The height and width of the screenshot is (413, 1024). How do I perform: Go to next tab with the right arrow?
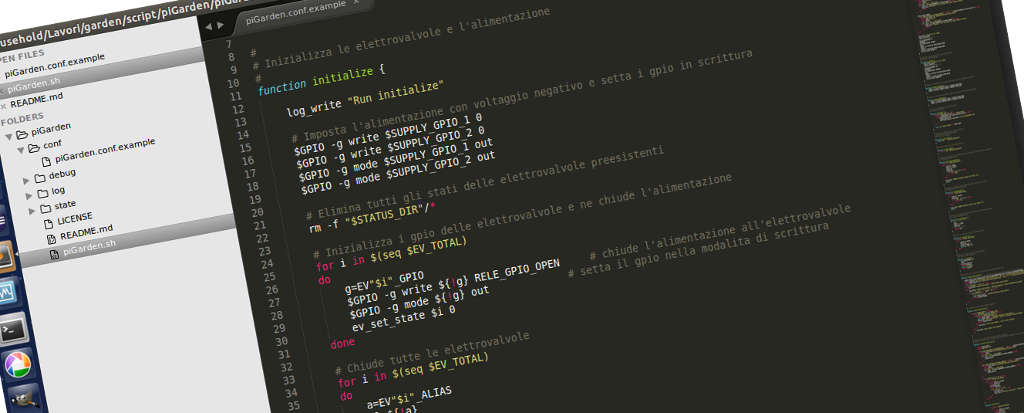pyautogui.click(x=221, y=25)
